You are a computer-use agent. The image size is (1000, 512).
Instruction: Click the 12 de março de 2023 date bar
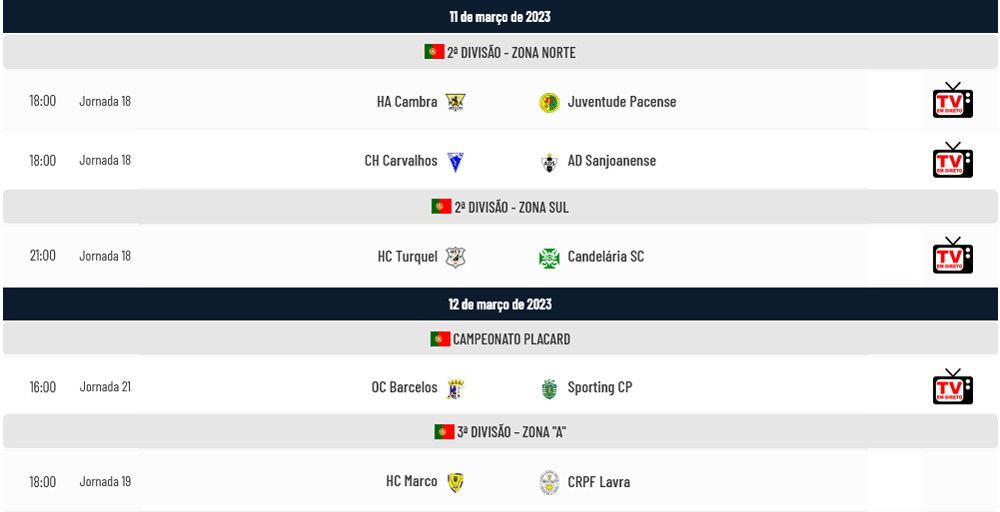(x=500, y=304)
